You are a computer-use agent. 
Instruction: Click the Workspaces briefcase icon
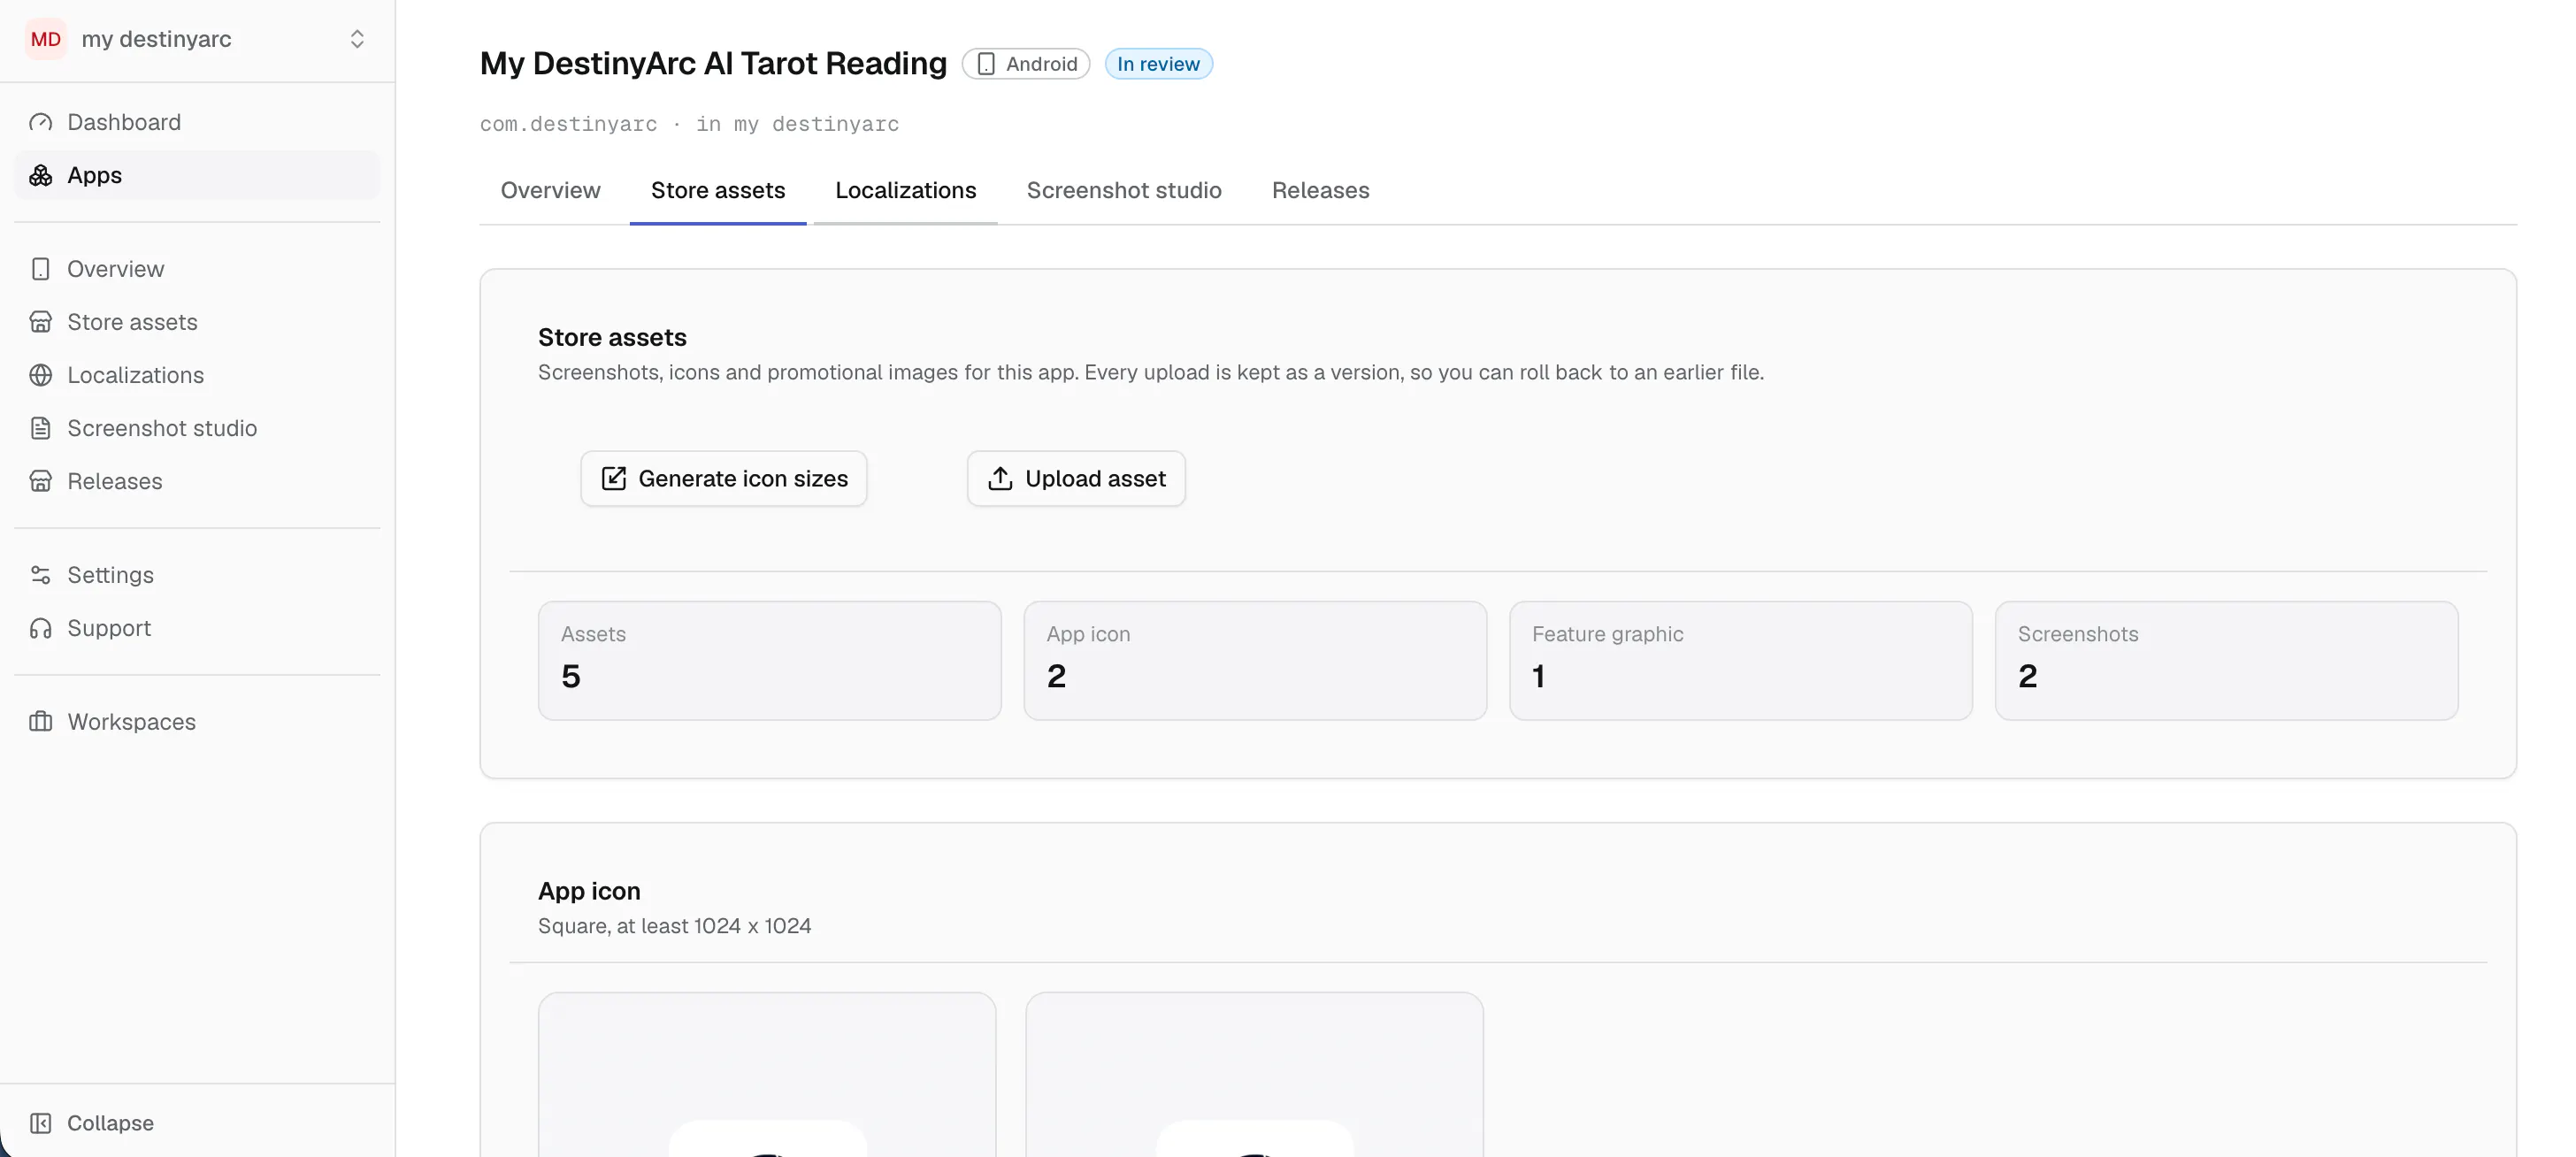click(x=41, y=722)
